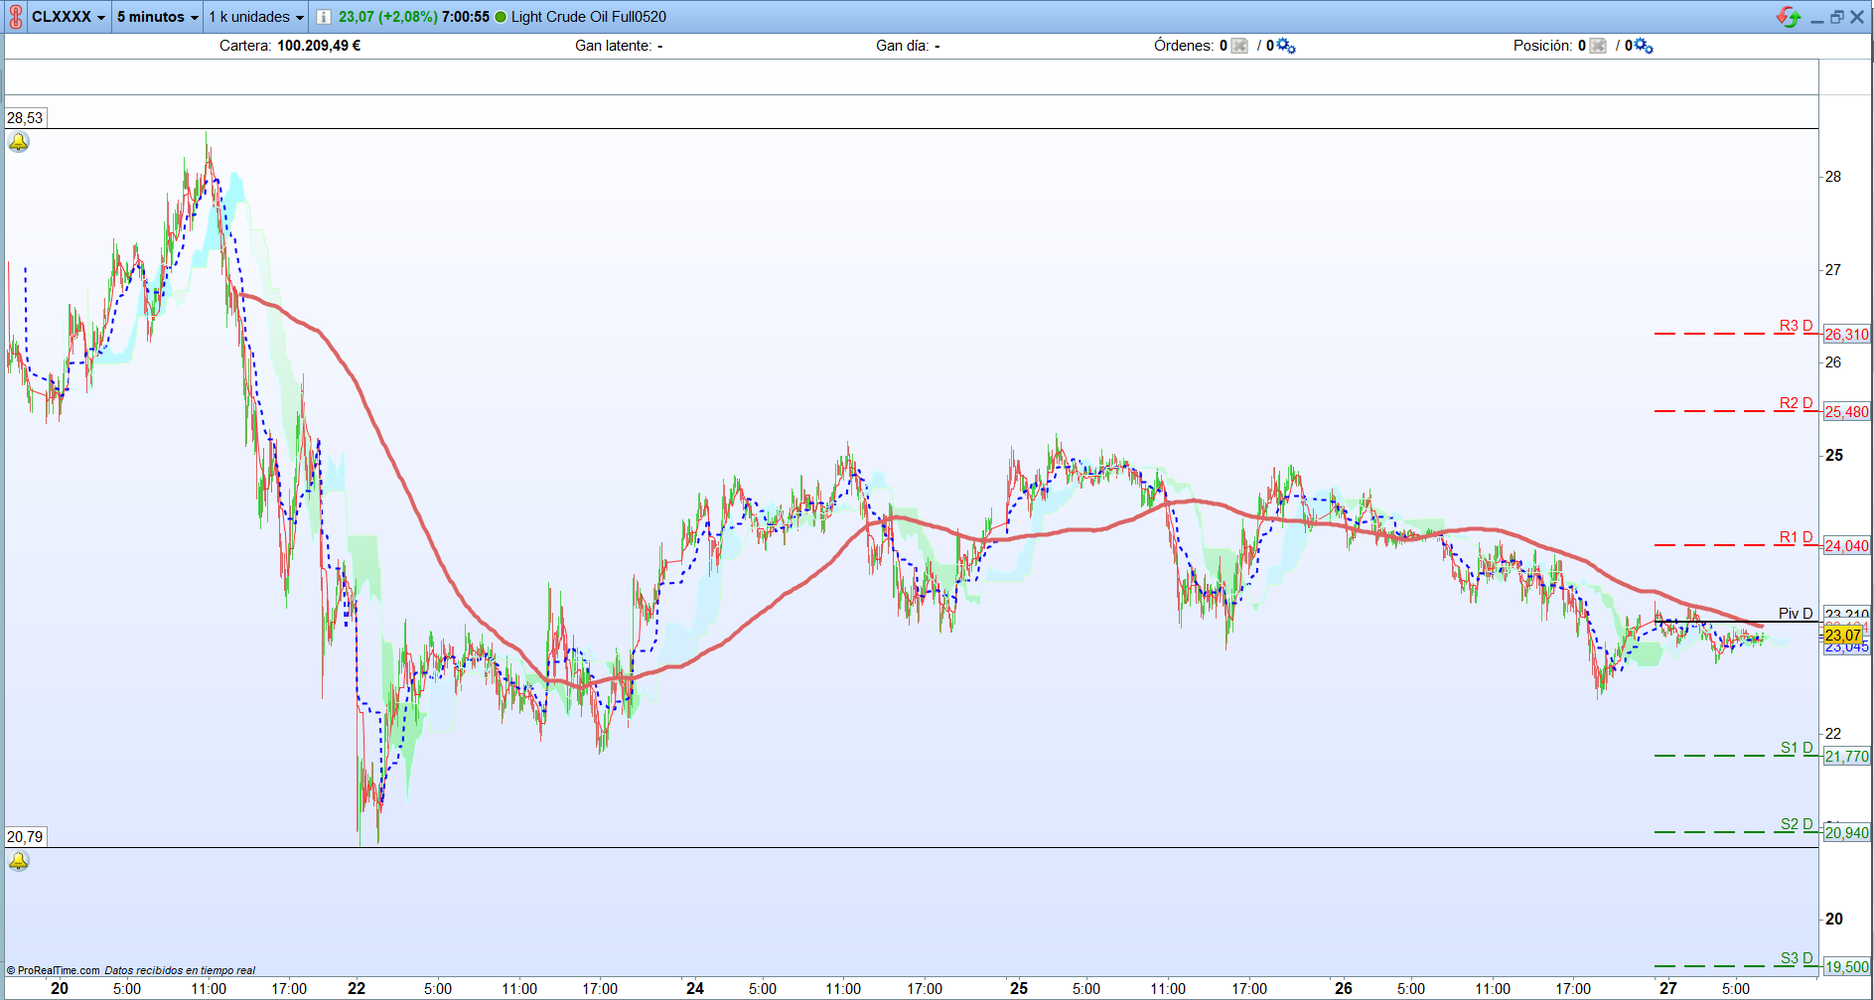Click the S2 D pivot label
This screenshot has height=1000, width=1874.
tap(1797, 825)
